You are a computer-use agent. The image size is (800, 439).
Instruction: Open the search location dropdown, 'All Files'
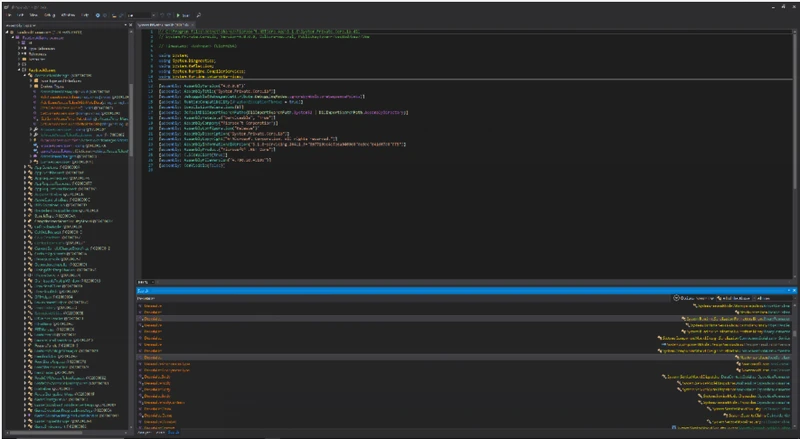(x=776, y=298)
